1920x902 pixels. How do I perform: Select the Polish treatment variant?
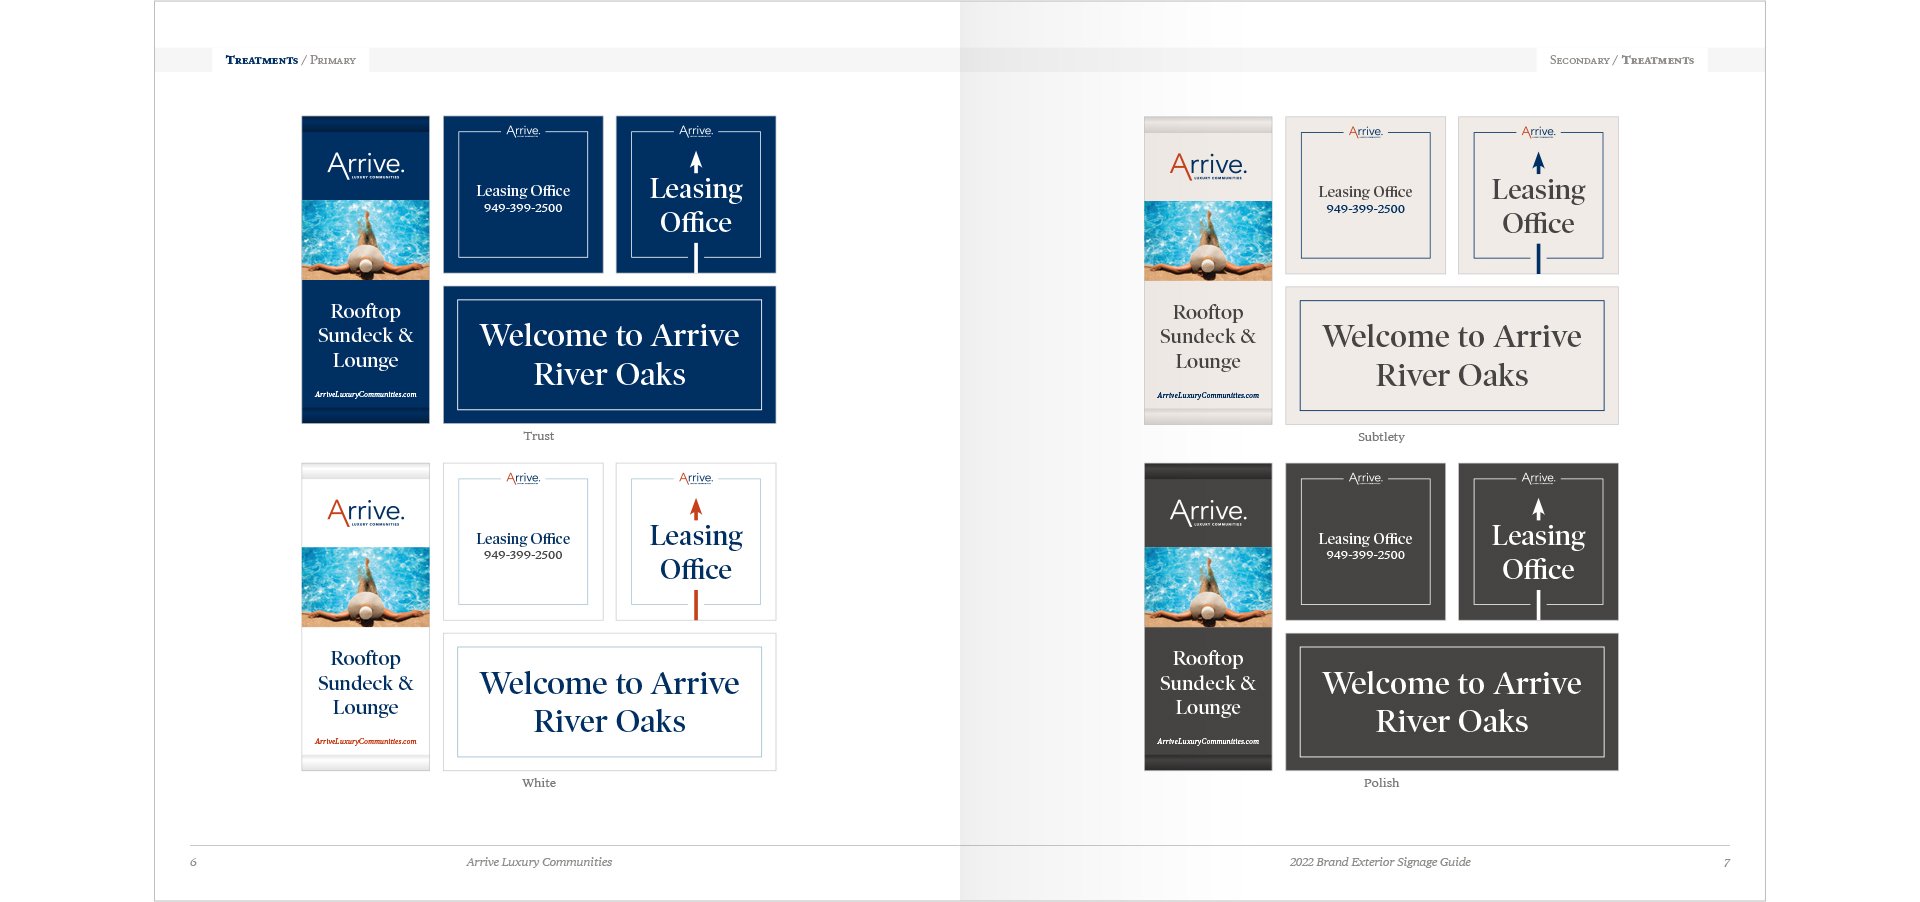(x=1381, y=783)
